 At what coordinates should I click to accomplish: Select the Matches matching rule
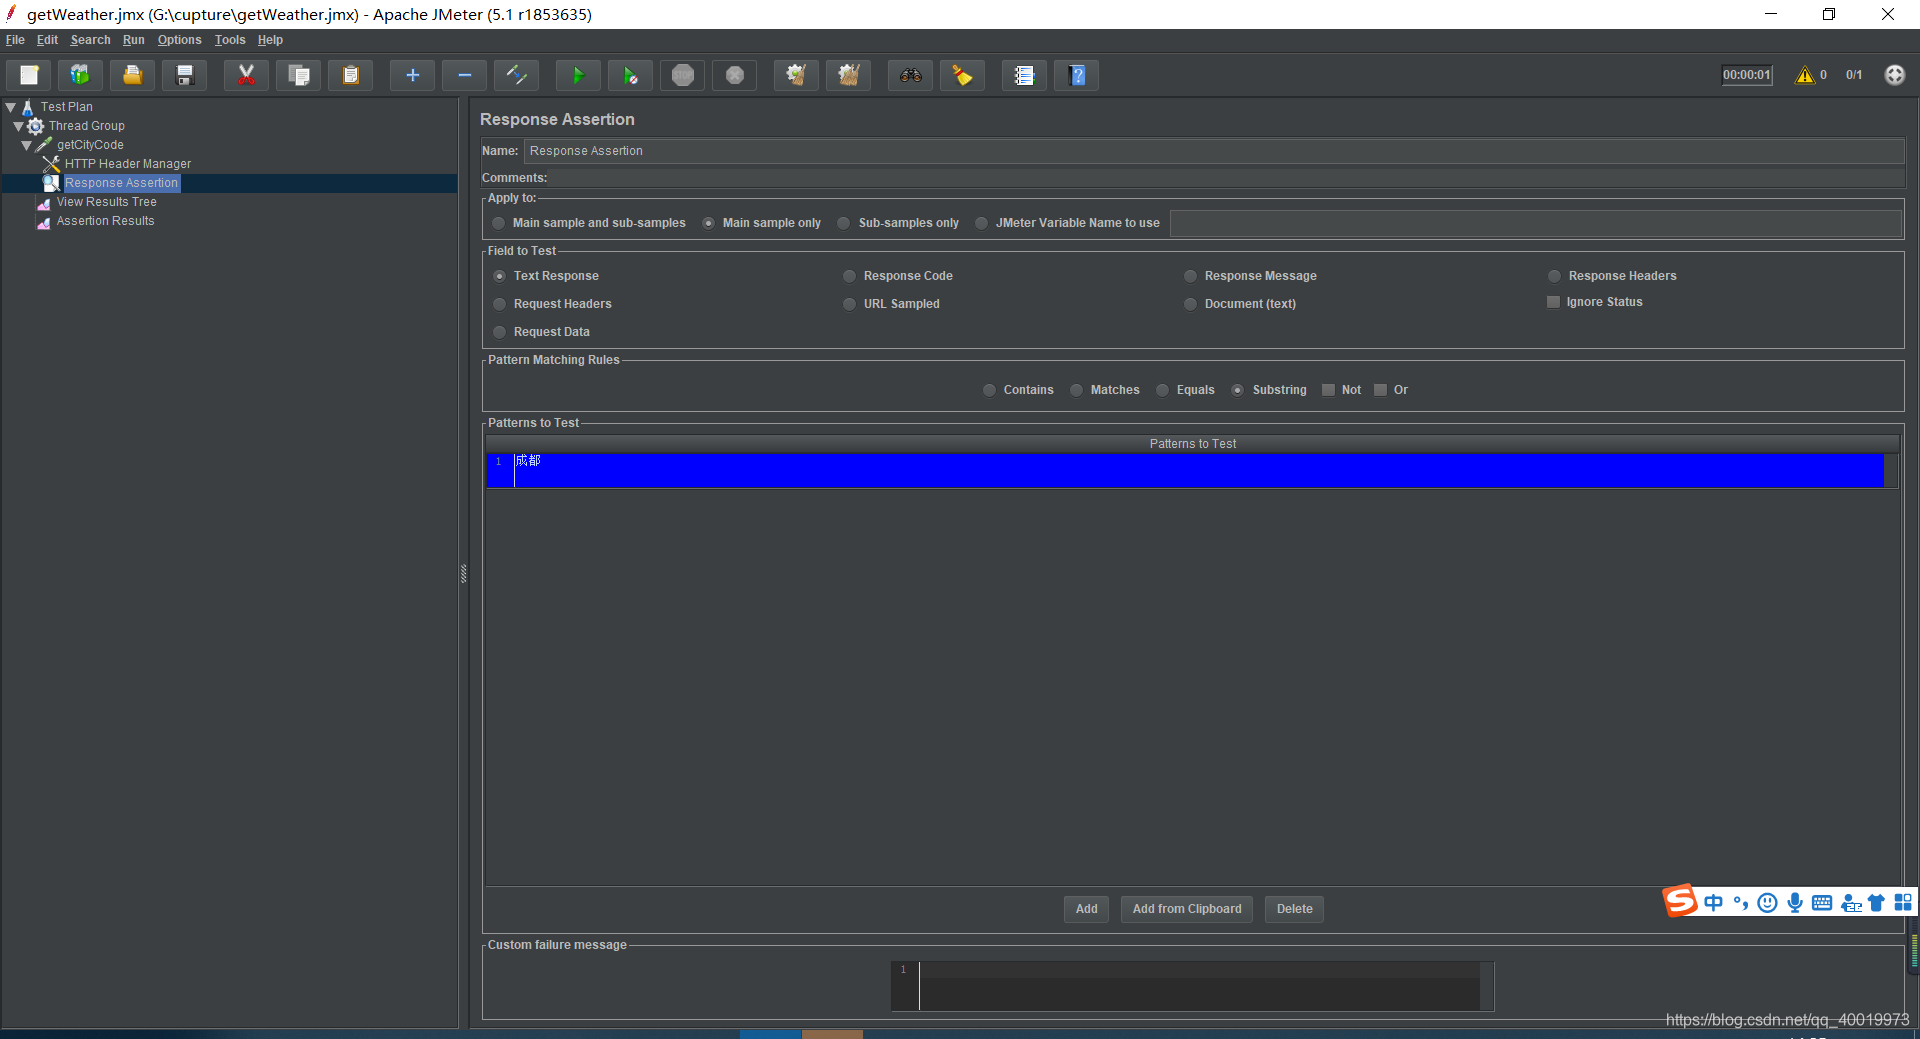[1077, 390]
